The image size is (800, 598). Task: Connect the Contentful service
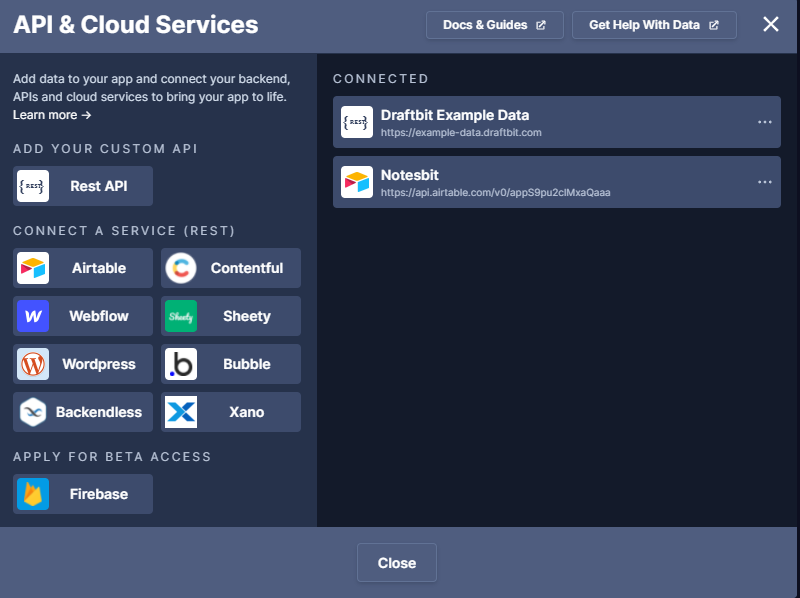click(231, 268)
